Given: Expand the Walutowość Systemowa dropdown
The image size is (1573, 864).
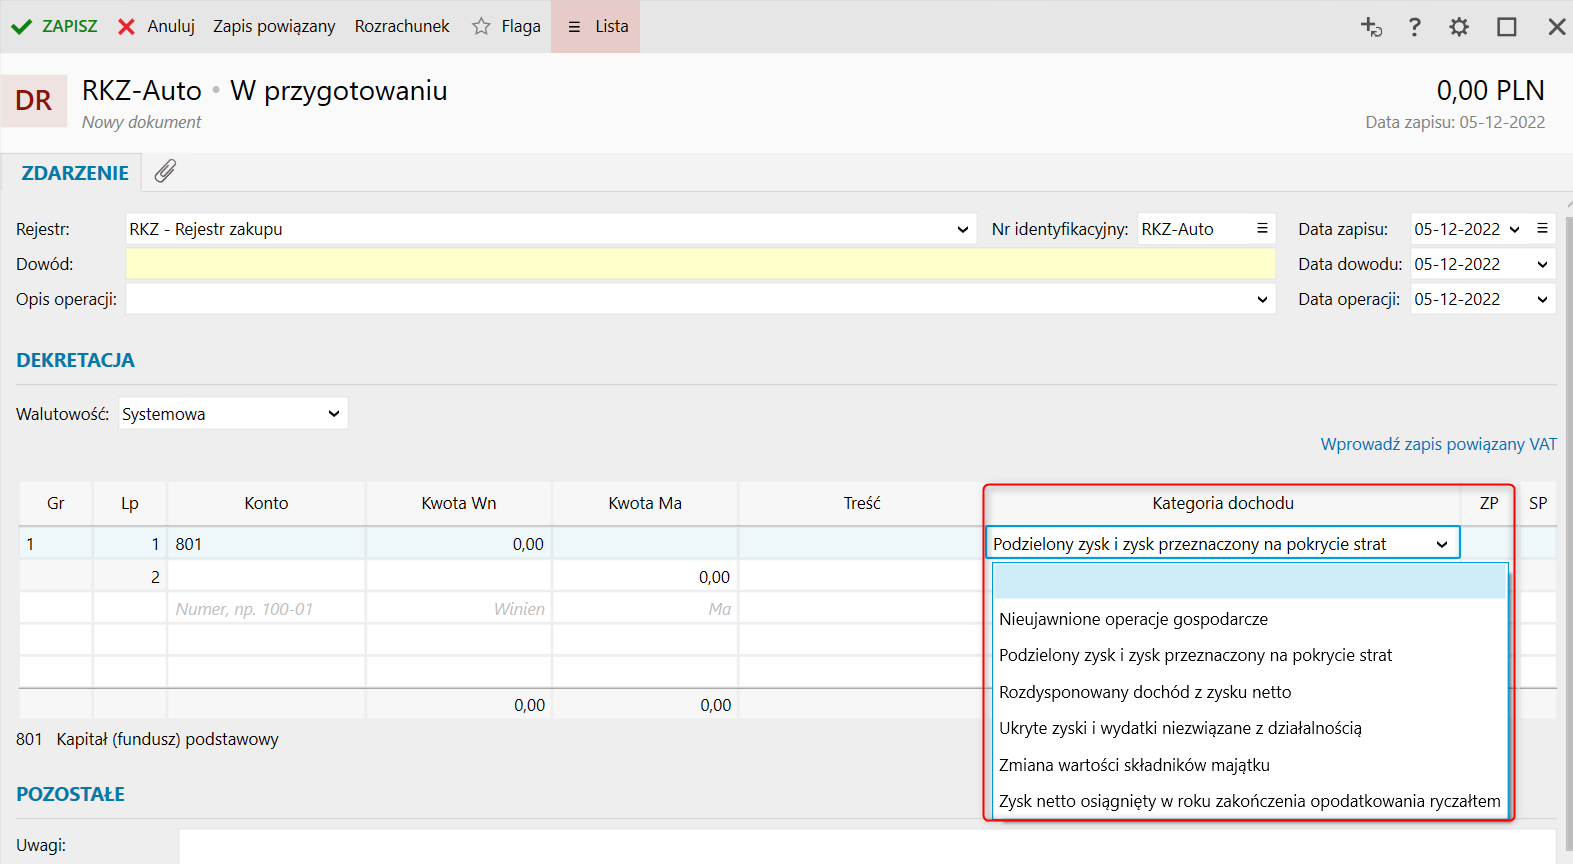Looking at the screenshot, I should click(334, 414).
